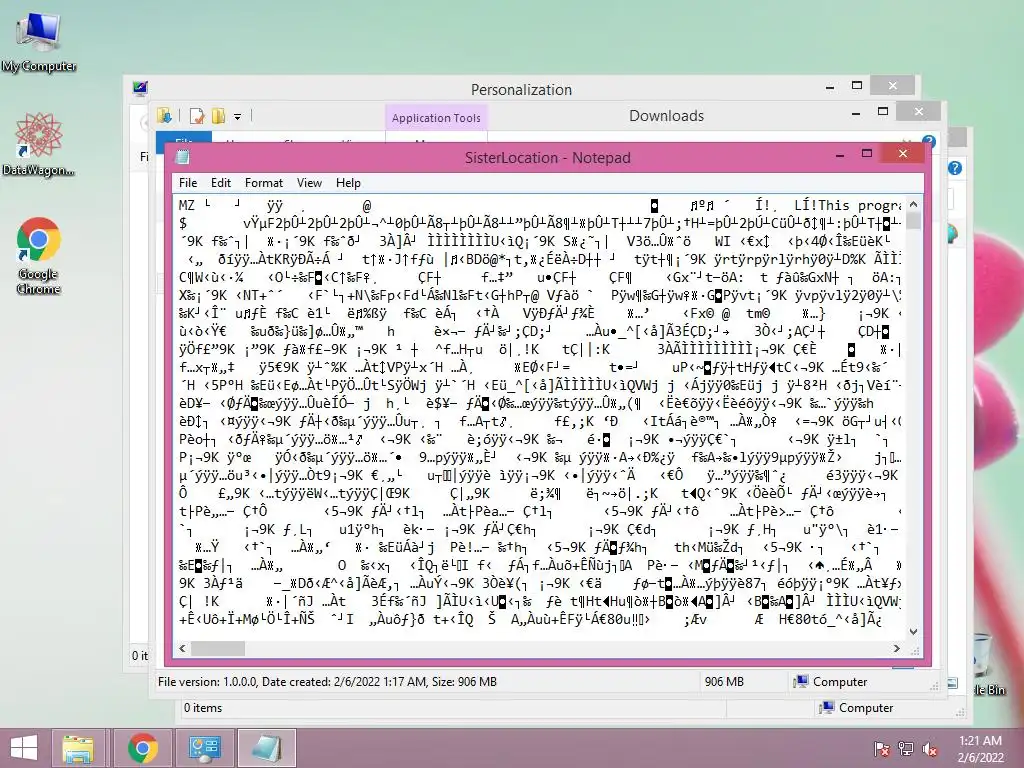The width and height of the screenshot is (1024, 768).
Task: Click the Notepad vertical scrollbar up arrow
Action: [914, 204]
